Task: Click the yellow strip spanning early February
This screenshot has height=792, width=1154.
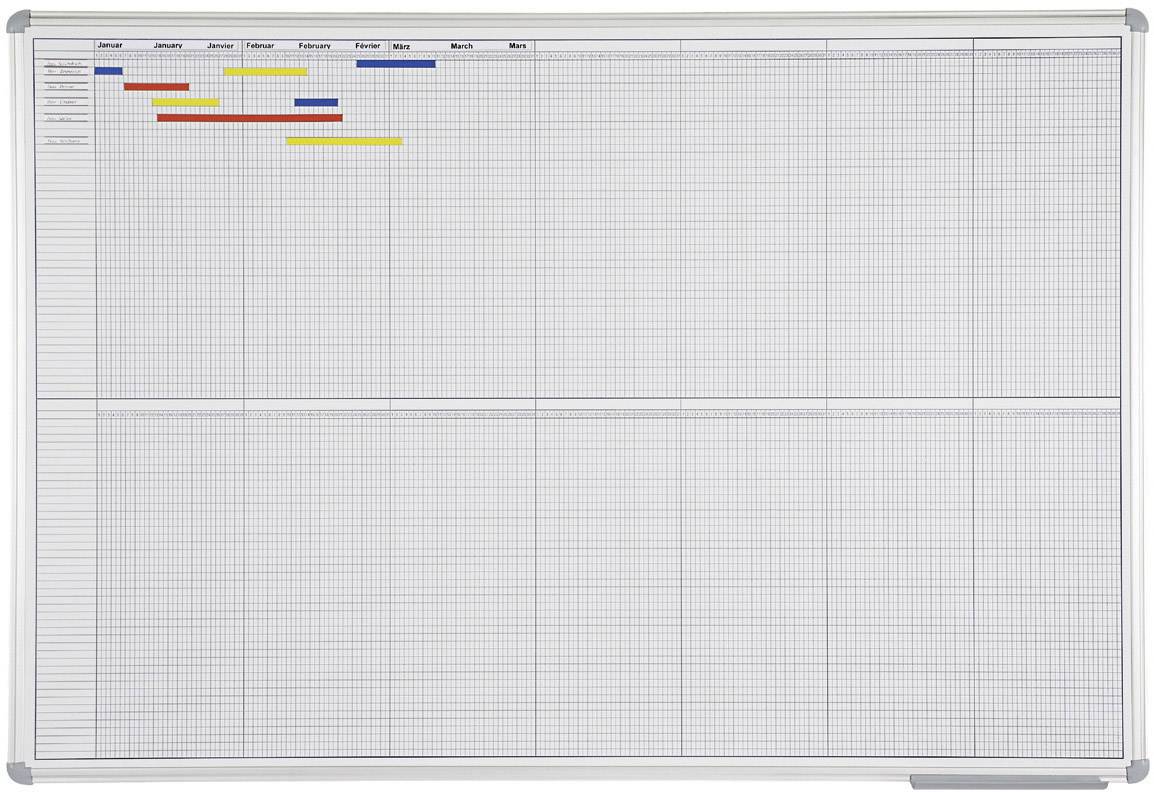Action: click(265, 71)
